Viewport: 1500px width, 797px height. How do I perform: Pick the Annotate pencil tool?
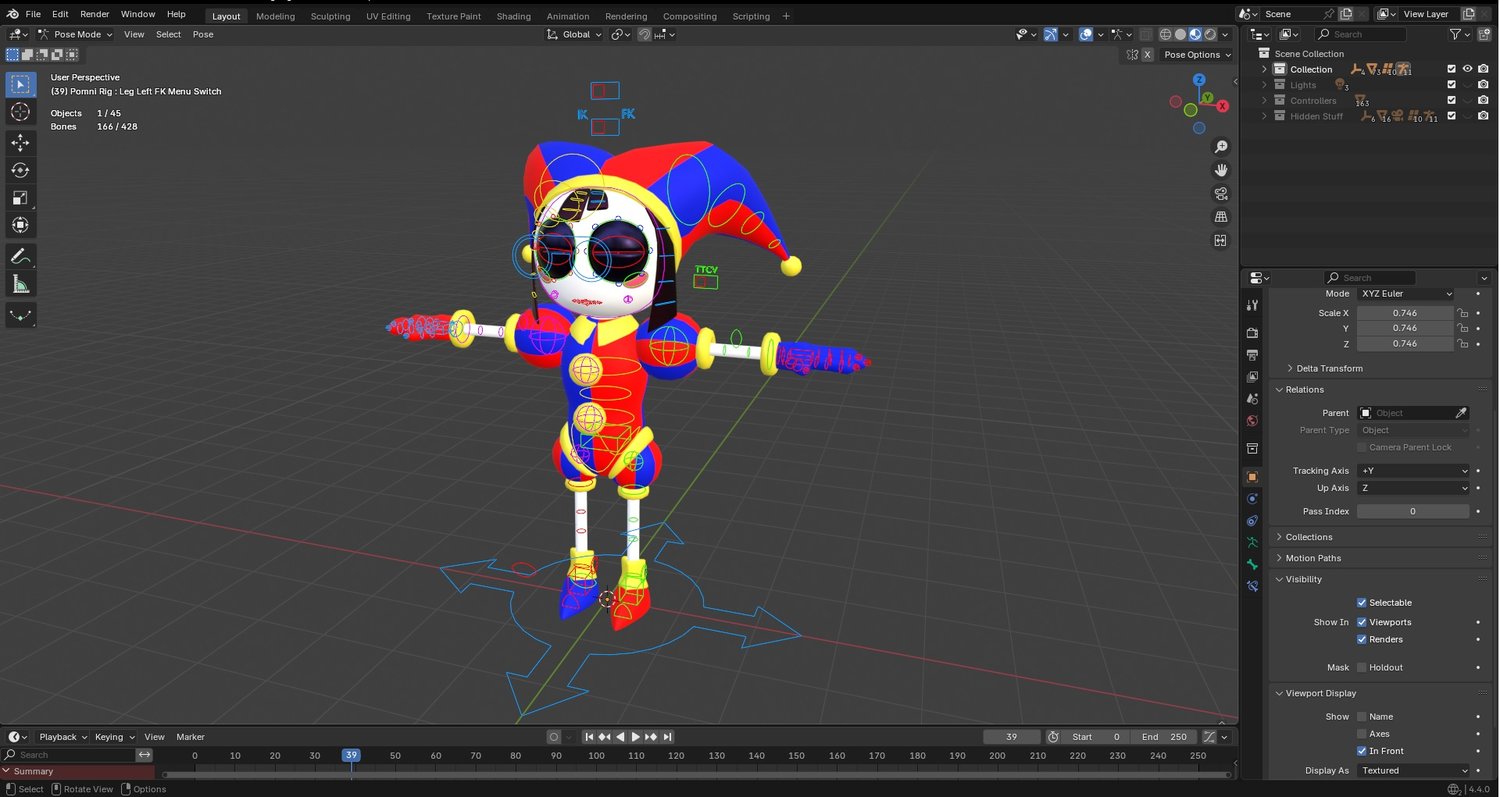pyautogui.click(x=20, y=257)
